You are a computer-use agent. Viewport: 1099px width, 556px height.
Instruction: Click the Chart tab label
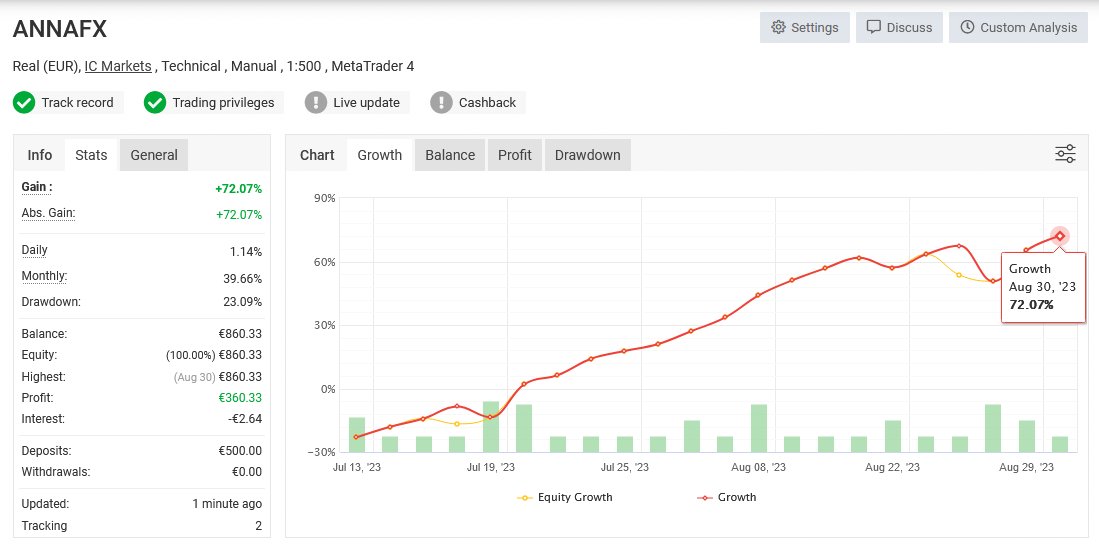click(317, 155)
